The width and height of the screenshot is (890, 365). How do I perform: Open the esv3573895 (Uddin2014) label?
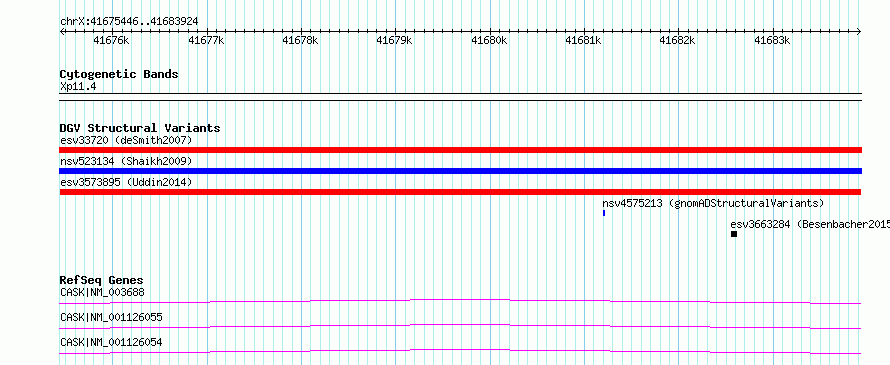[126, 182]
